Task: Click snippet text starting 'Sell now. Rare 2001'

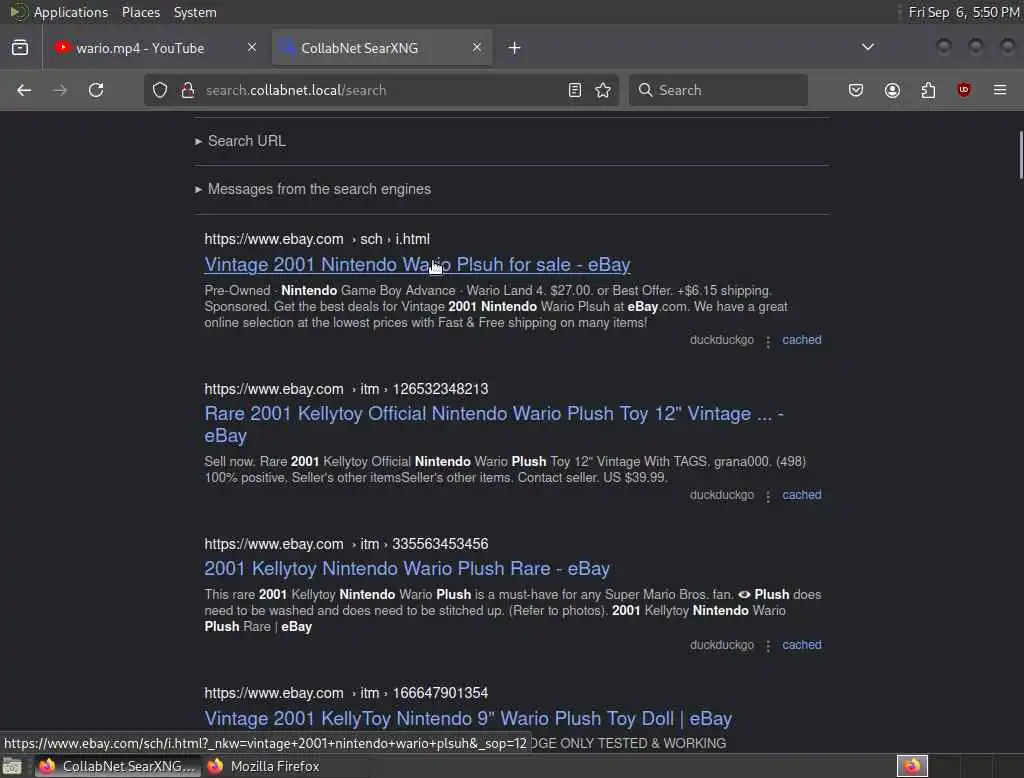Action: [505, 470]
